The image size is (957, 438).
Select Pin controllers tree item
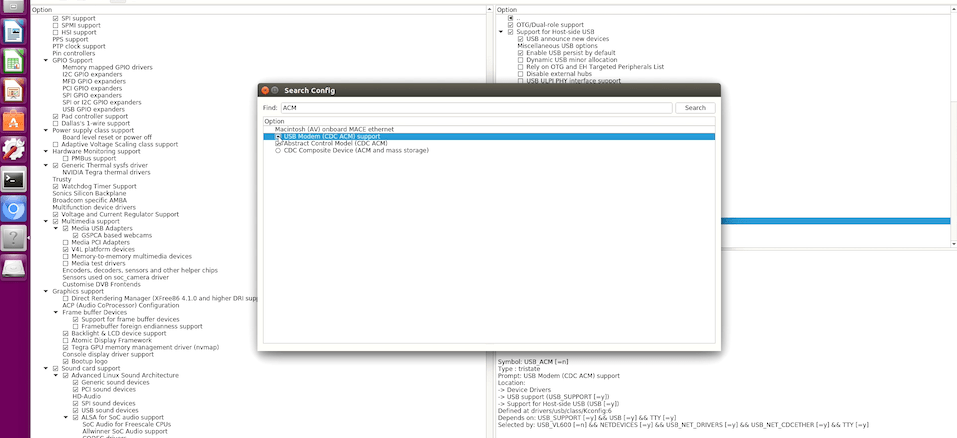(74, 54)
